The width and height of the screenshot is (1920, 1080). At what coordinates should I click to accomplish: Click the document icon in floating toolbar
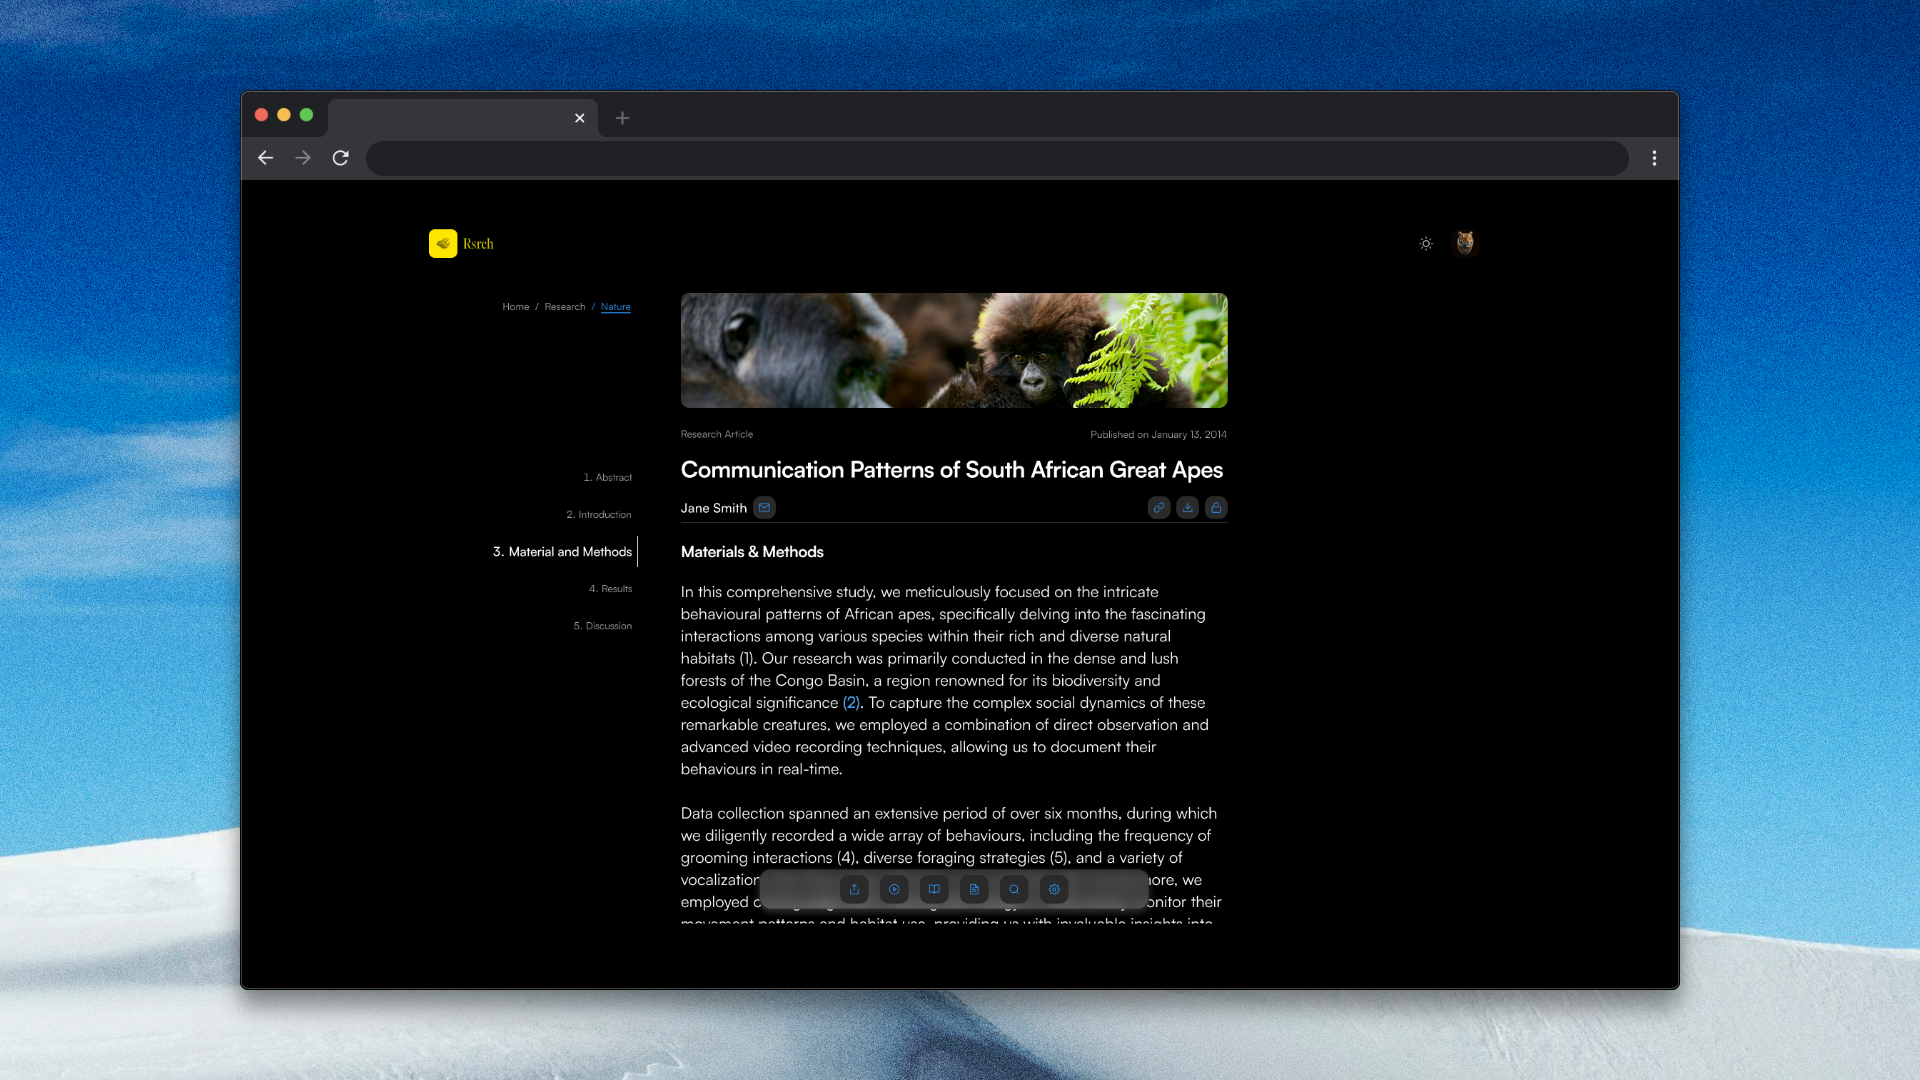974,889
